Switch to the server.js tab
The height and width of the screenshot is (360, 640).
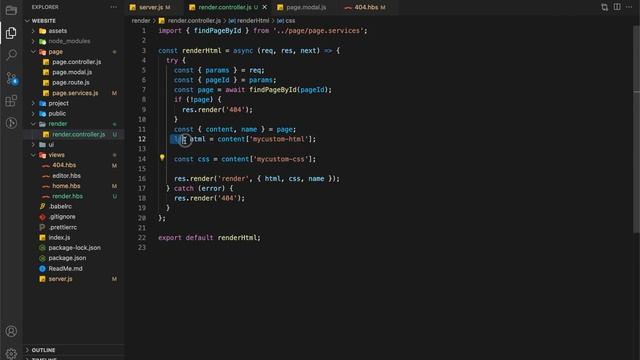[150, 7]
